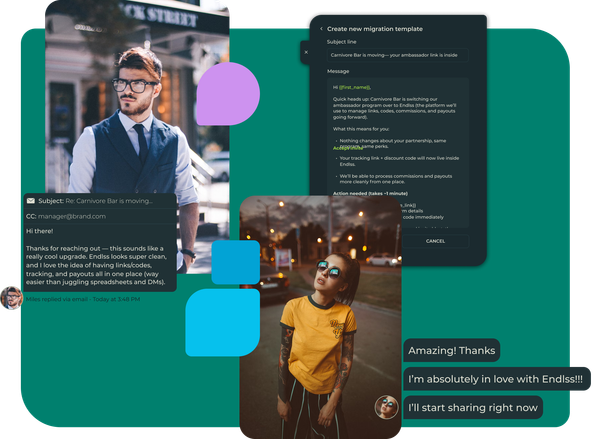Click Miles's avatar beside the email reply

[x=11, y=298]
